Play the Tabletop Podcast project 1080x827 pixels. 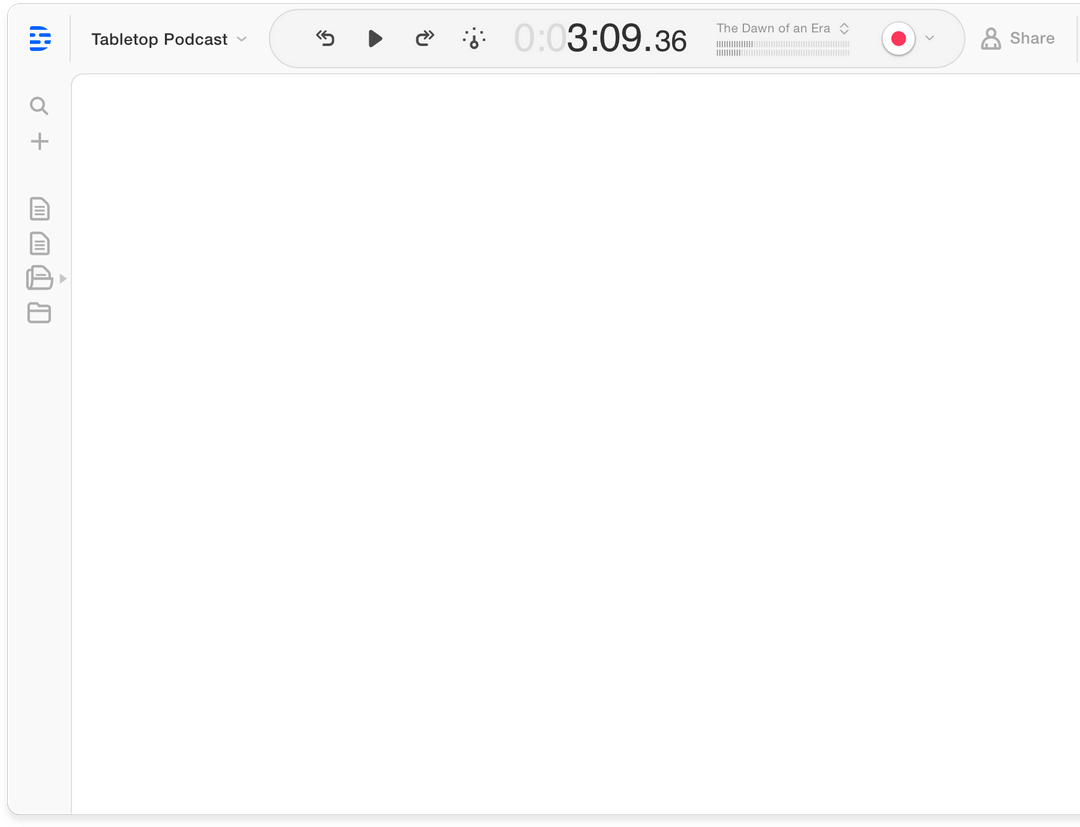pyautogui.click(x=375, y=38)
